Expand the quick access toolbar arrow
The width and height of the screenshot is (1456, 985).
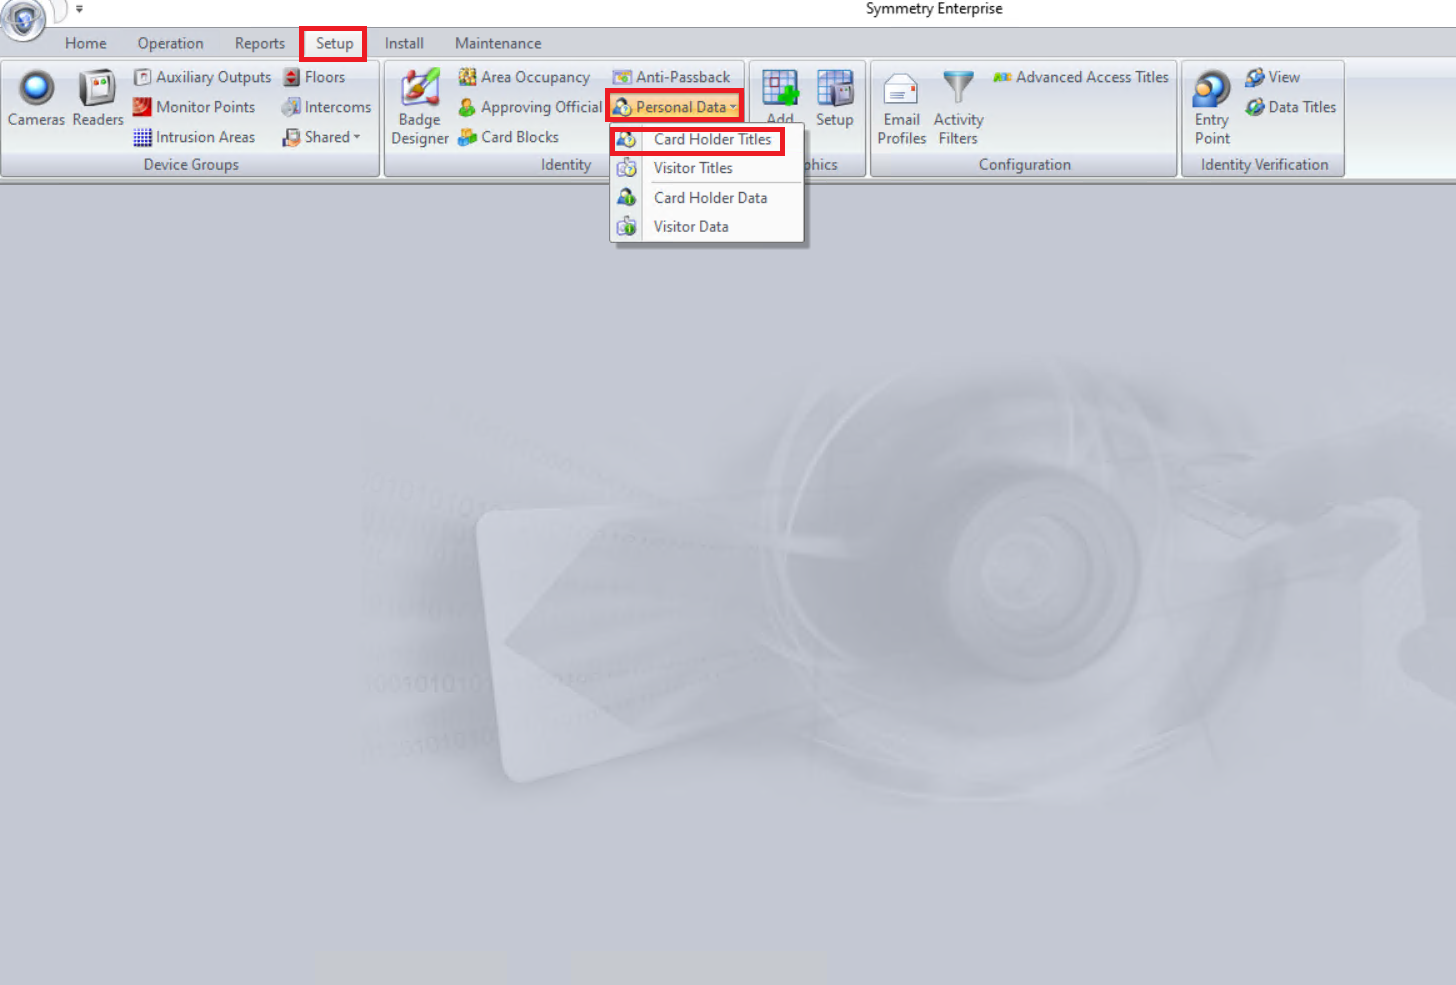tap(79, 9)
